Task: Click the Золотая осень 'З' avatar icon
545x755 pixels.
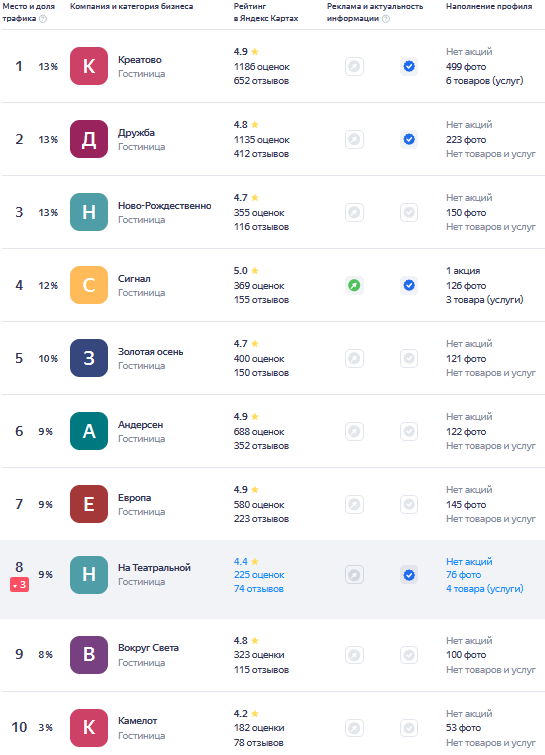Action: click(89, 358)
